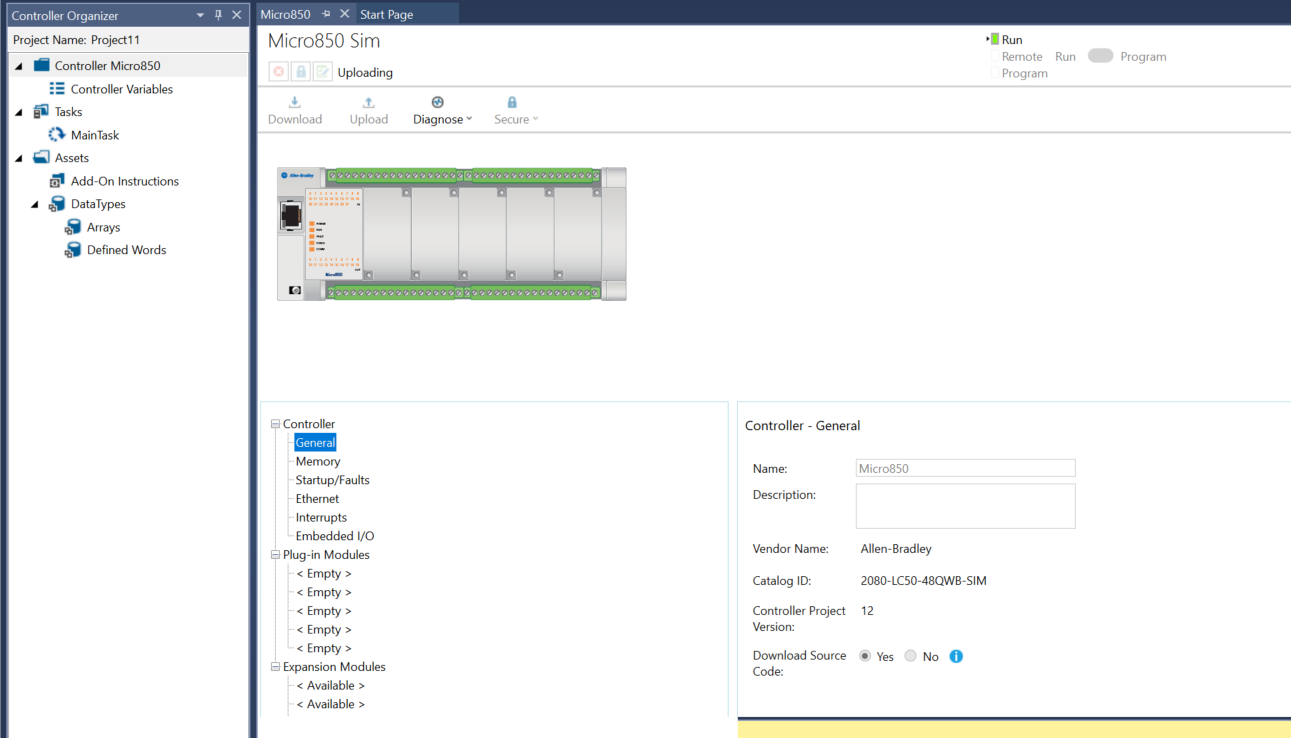
Task: Click the Defined Words icon
Action: pos(73,250)
